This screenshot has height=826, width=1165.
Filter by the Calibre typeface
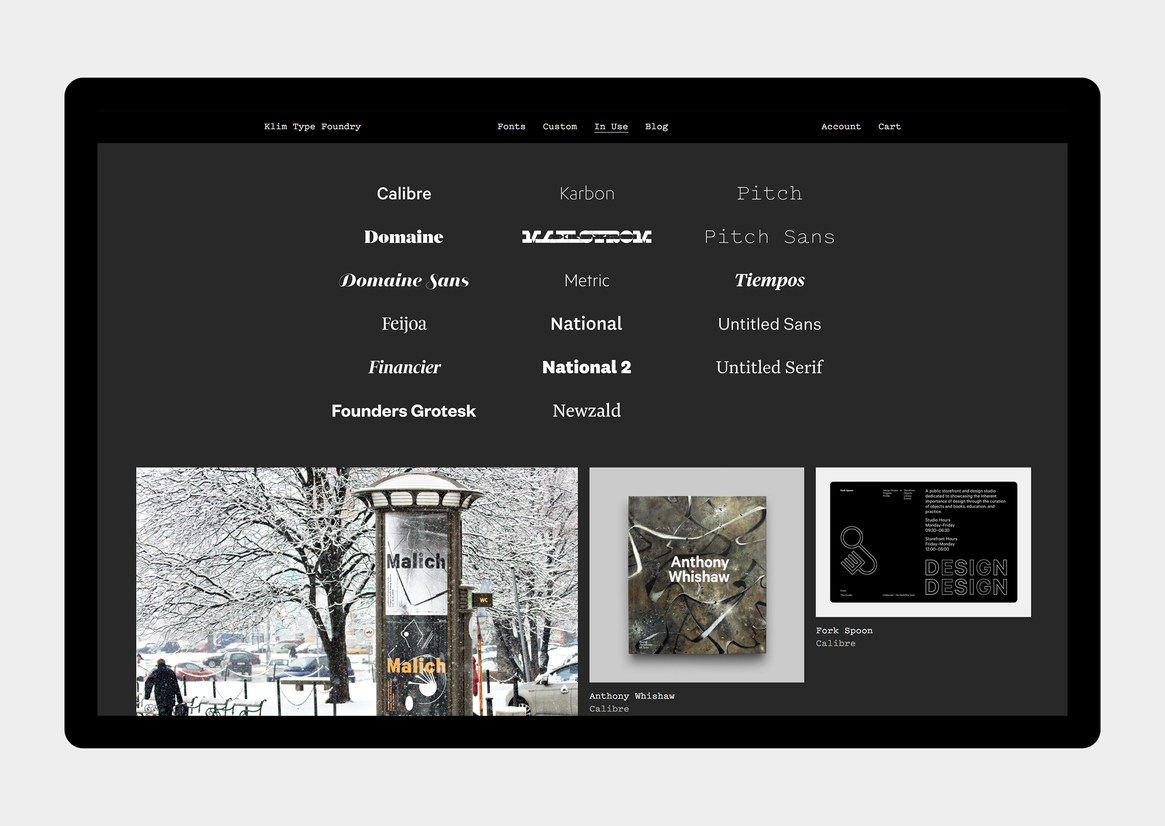403,193
